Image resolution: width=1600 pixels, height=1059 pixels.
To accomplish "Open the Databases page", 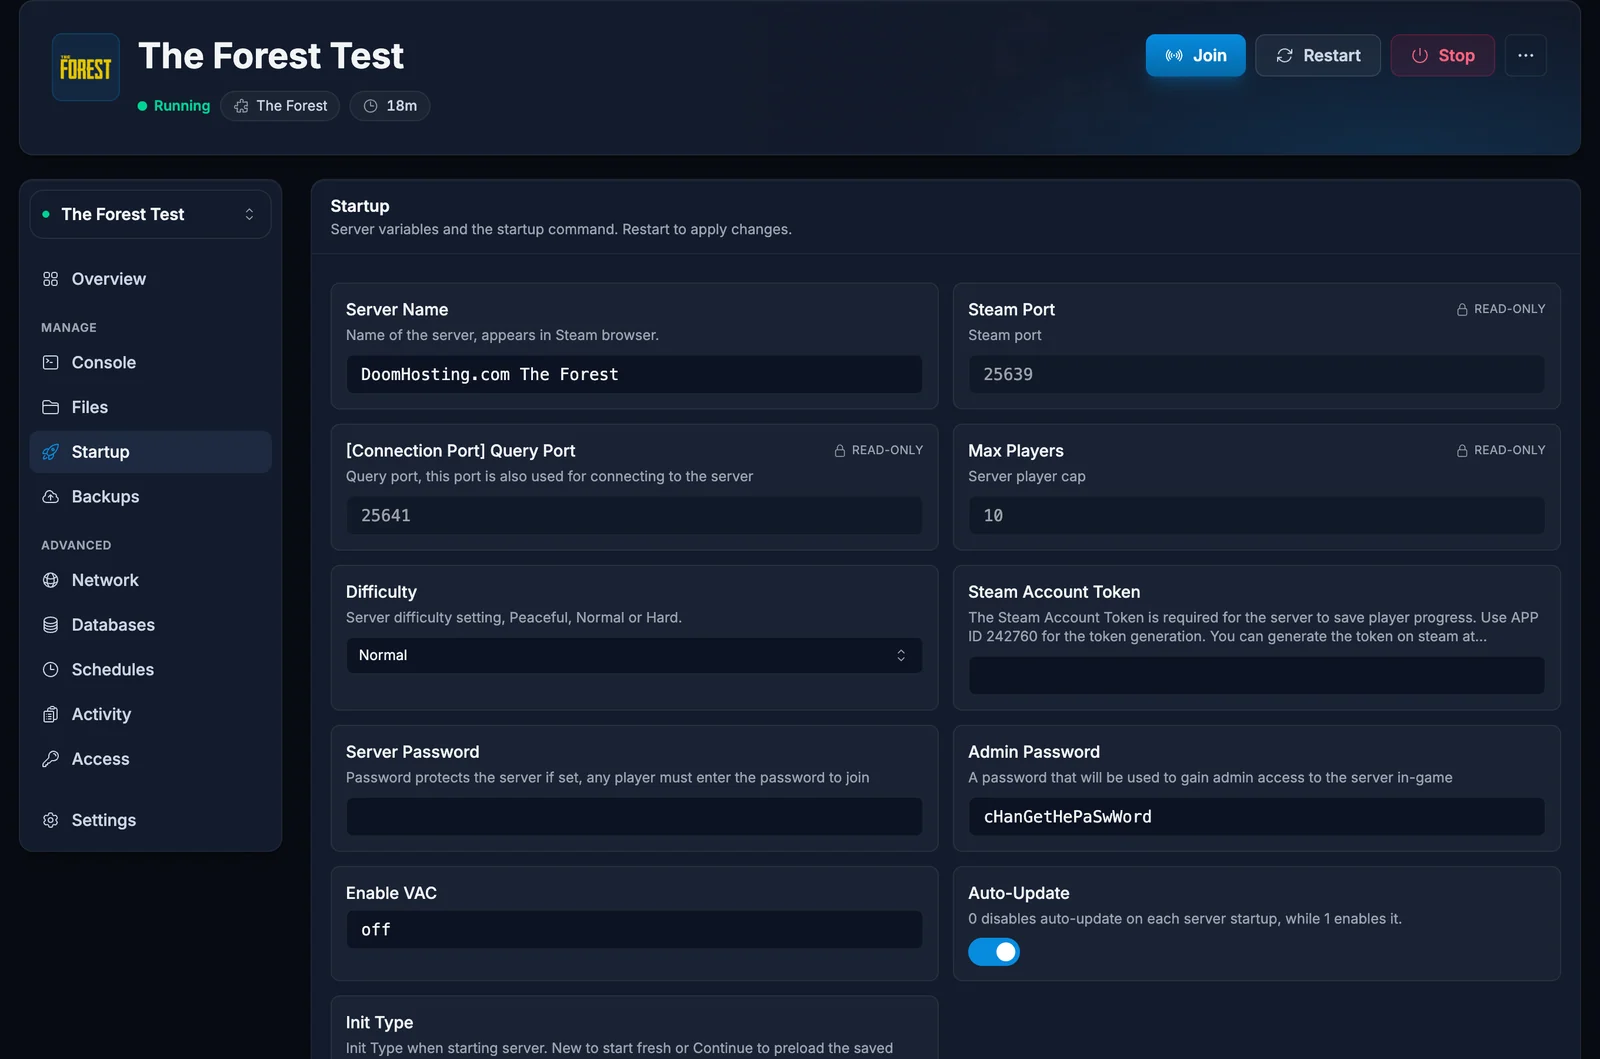I will 150,625.
